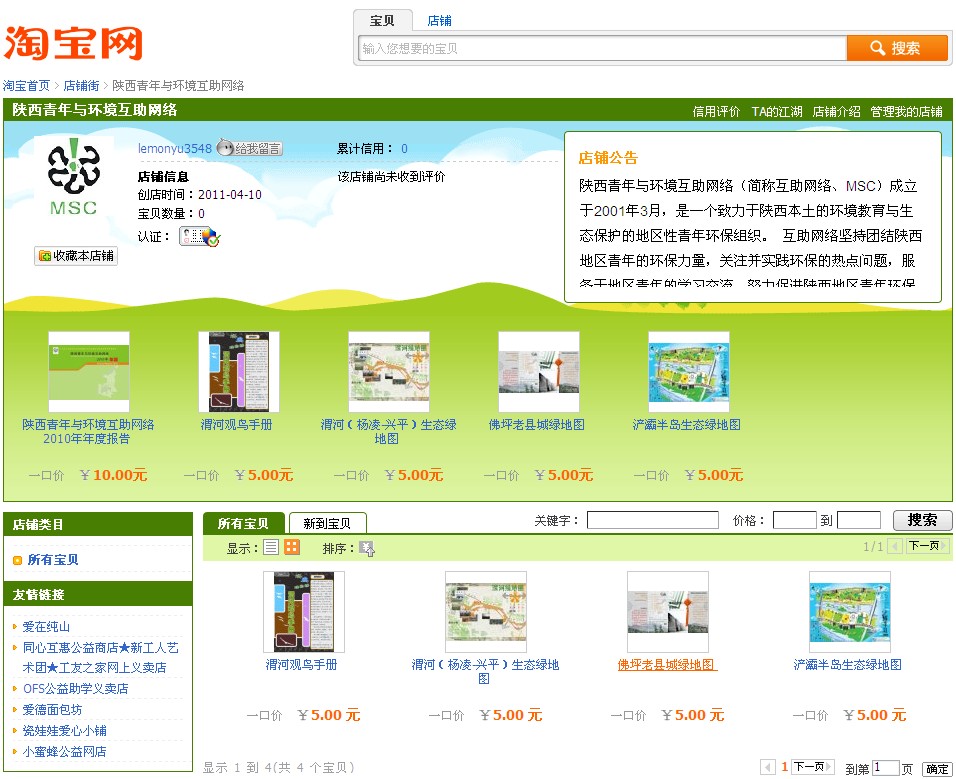Focus the go-to-page number field

pyautogui.click(x=885, y=767)
